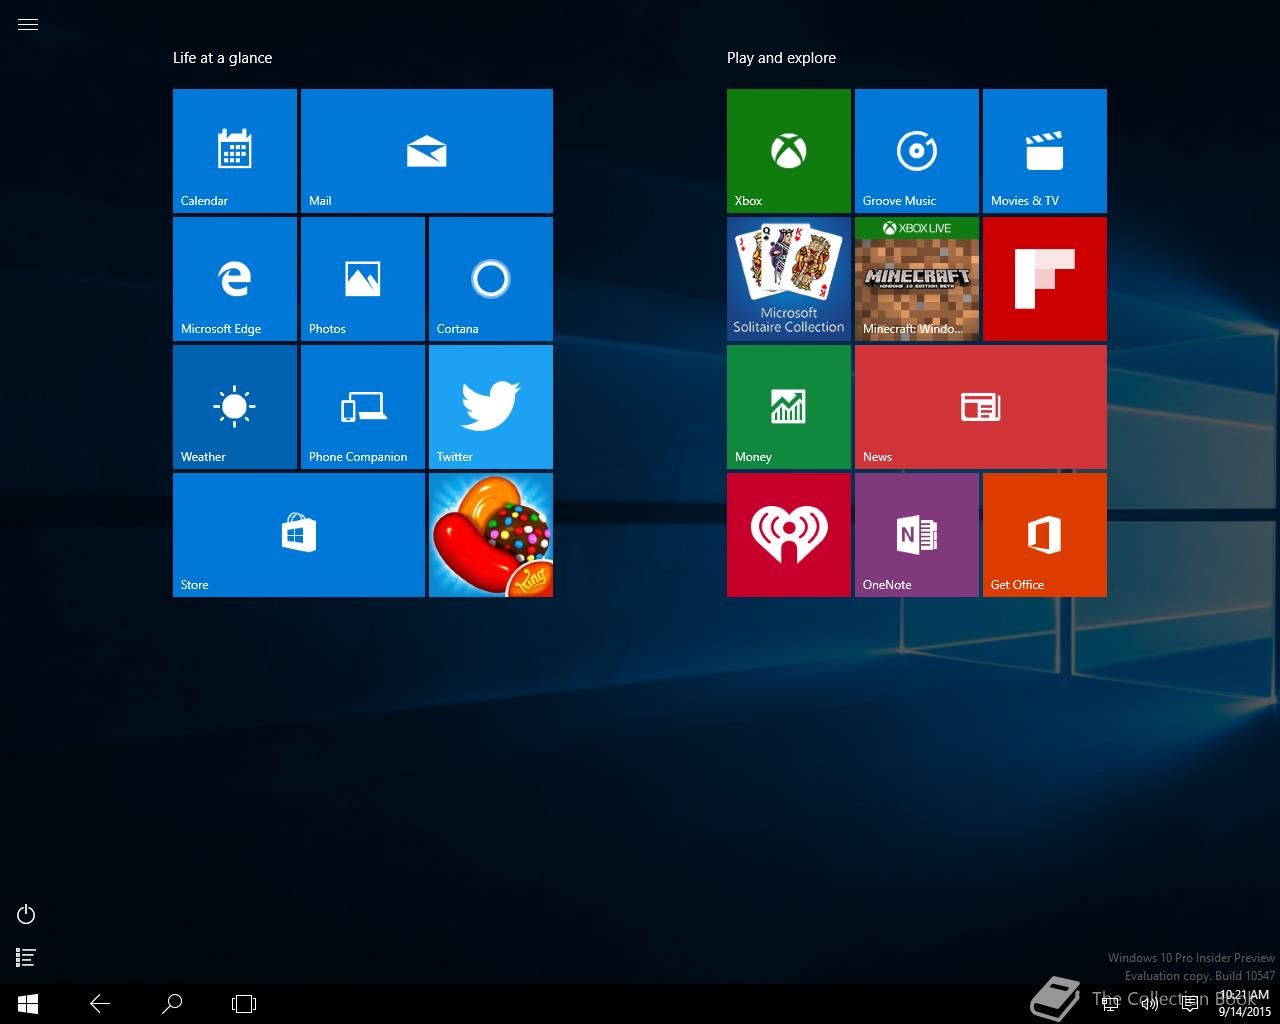This screenshot has width=1280, height=1024.
Task: Click the Windows Start button
Action: point(28,1004)
